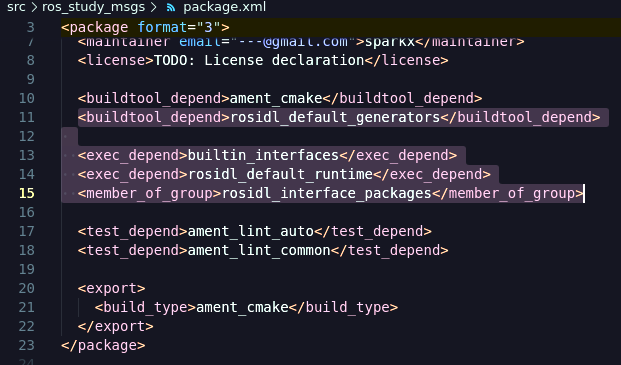Click line number 23 in the gutter

pyautogui.click(x=27, y=345)
